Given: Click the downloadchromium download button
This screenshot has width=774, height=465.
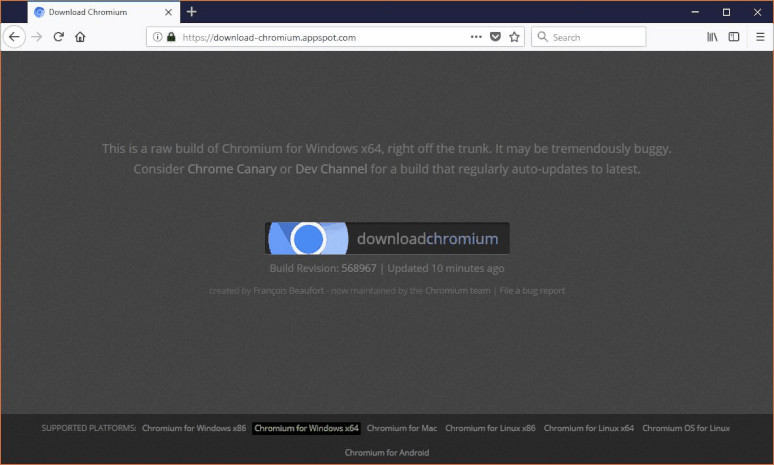Looking at the screenshot, I should 387,238.
